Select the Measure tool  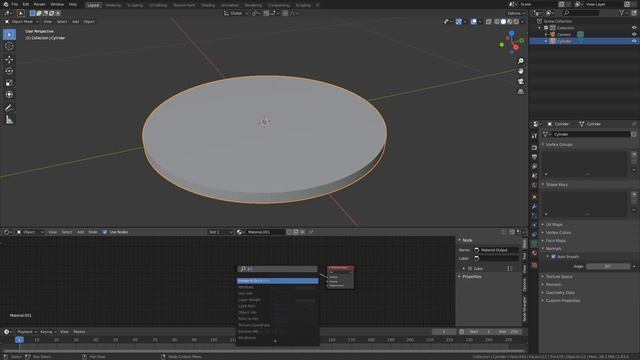coord(9,120)
